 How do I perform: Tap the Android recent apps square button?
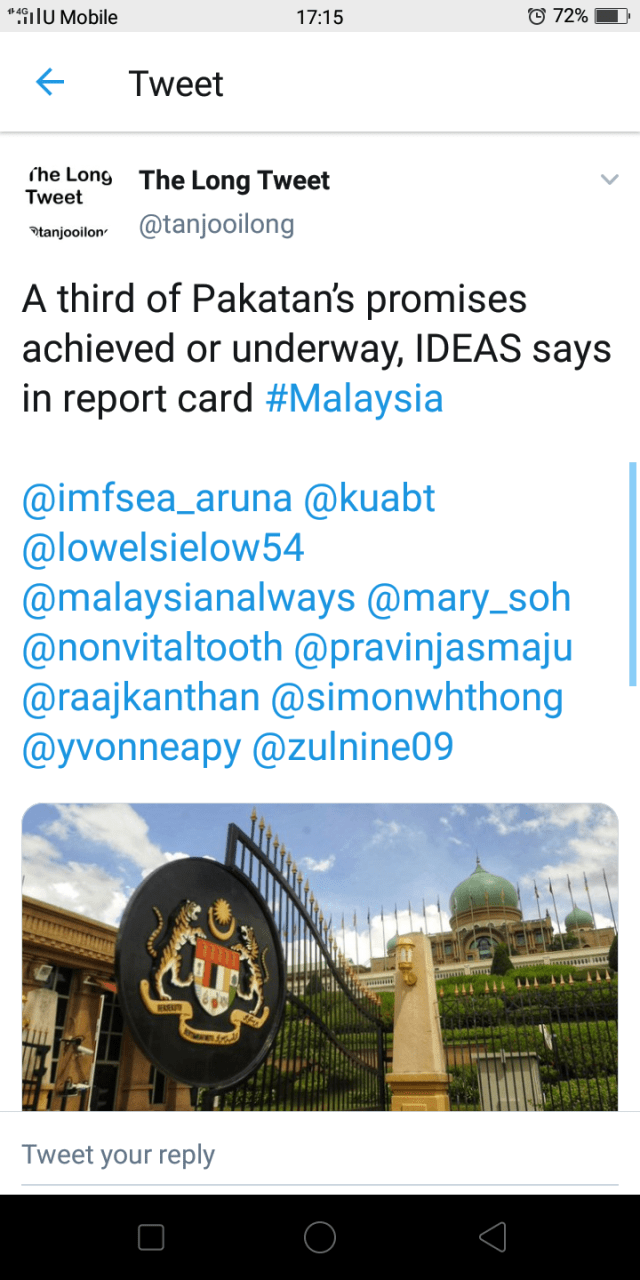[x=151, y=1237]
